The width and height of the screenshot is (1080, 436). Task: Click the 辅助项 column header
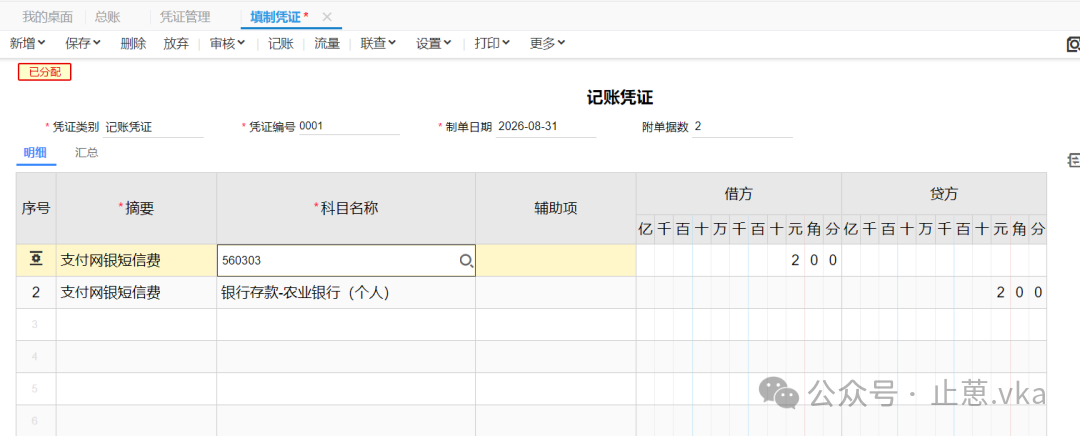pos(556,207)
